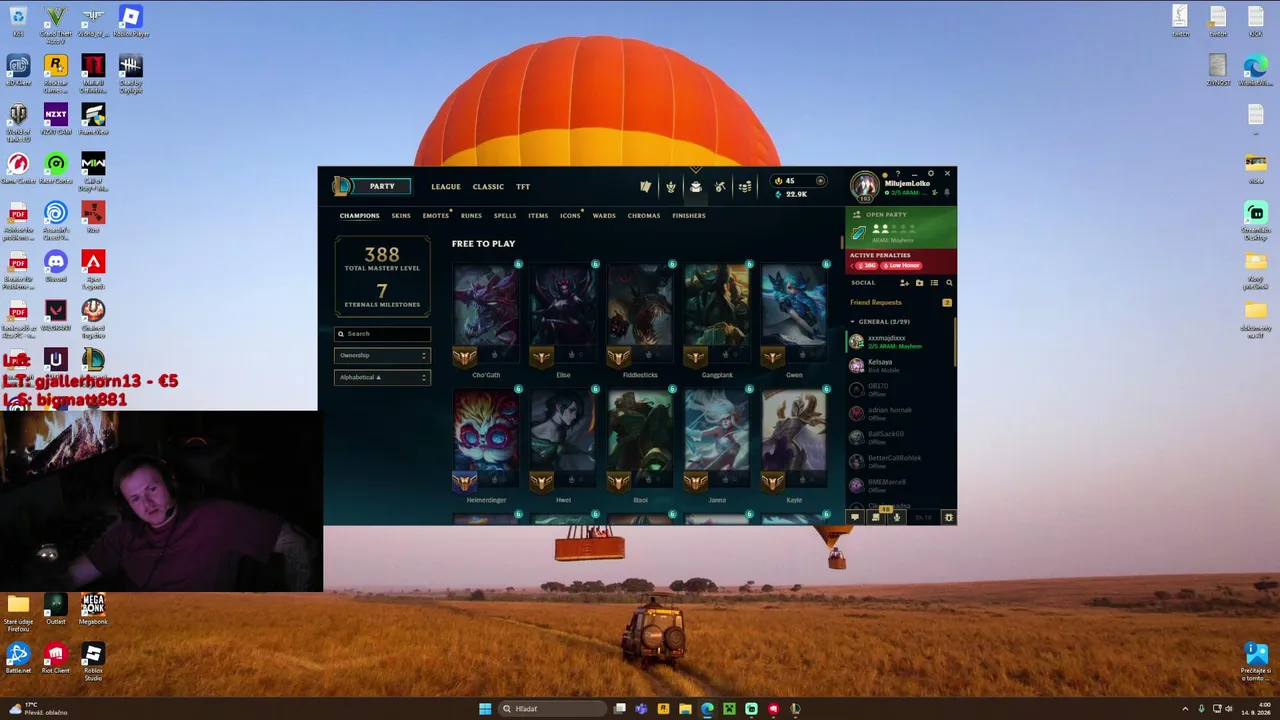1280x720 pixels.
Task: Show hidden system tray icons chevron
Action: (x=1185, y=709)
